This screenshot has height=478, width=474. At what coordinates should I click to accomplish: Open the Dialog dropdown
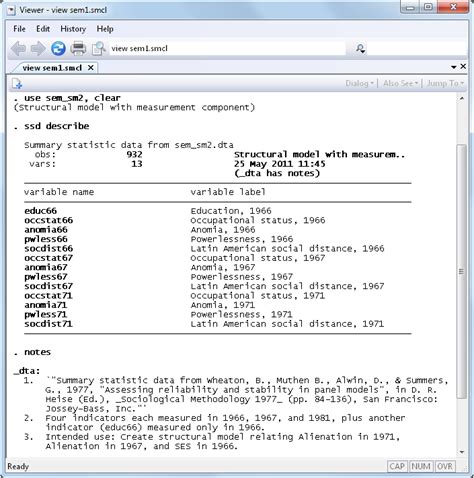[x=359, y=83]
